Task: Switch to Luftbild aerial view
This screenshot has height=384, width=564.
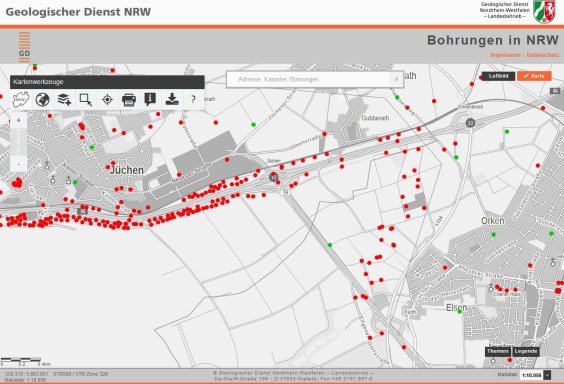Action: coord(498,76)
